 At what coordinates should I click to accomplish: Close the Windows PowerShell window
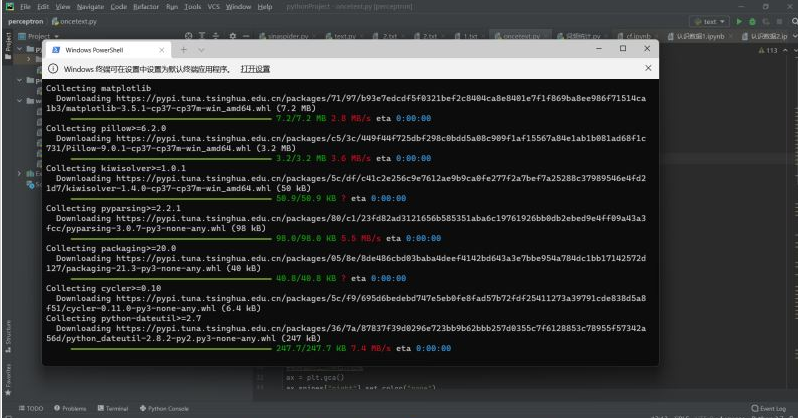647,48
